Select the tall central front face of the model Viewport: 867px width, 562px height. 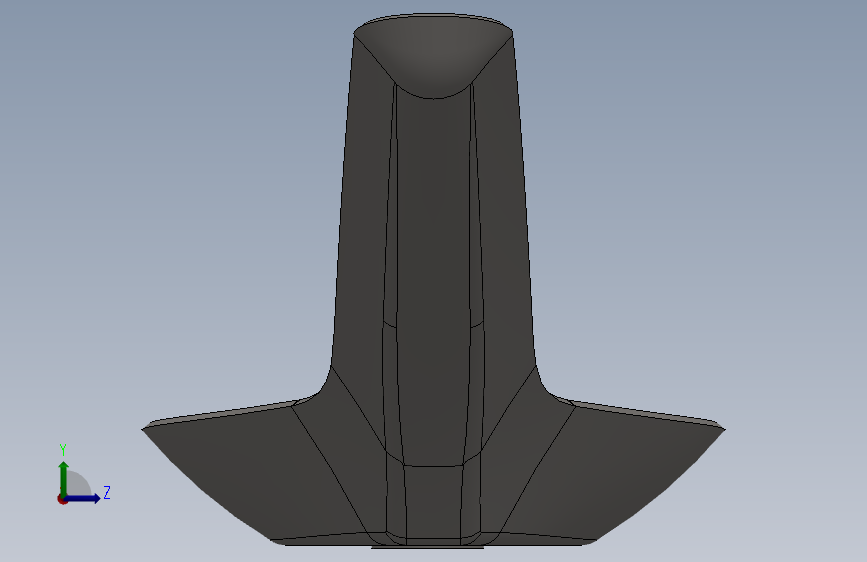click(x=434, y=277)
